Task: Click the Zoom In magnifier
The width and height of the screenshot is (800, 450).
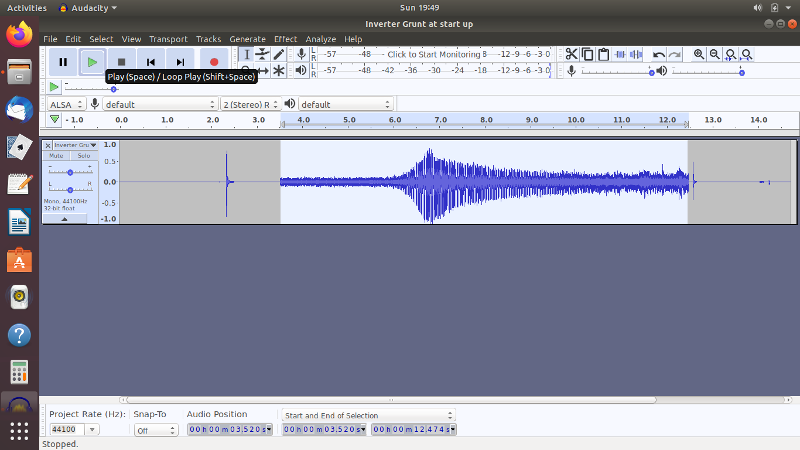Action: pyautogui.click(x=699, y=54)
